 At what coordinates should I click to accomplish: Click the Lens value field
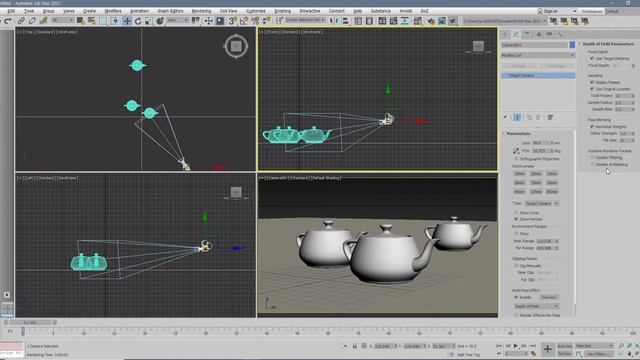tap(540, 143)
